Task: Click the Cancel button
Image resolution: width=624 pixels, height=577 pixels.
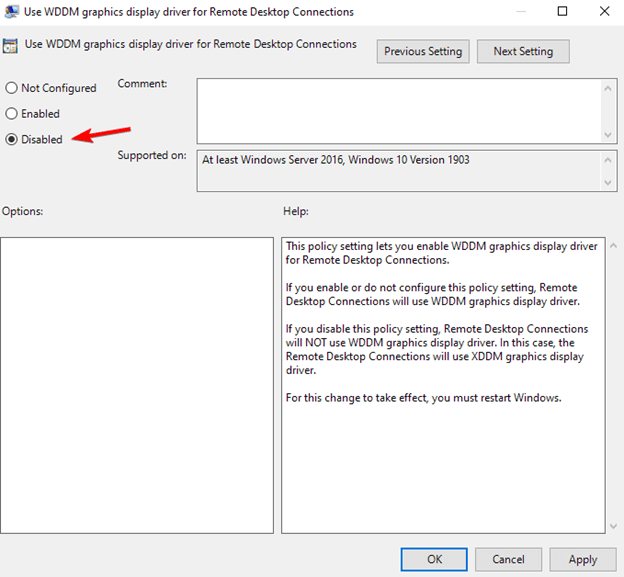Action: pyautogui.click(x=508, y=559)
